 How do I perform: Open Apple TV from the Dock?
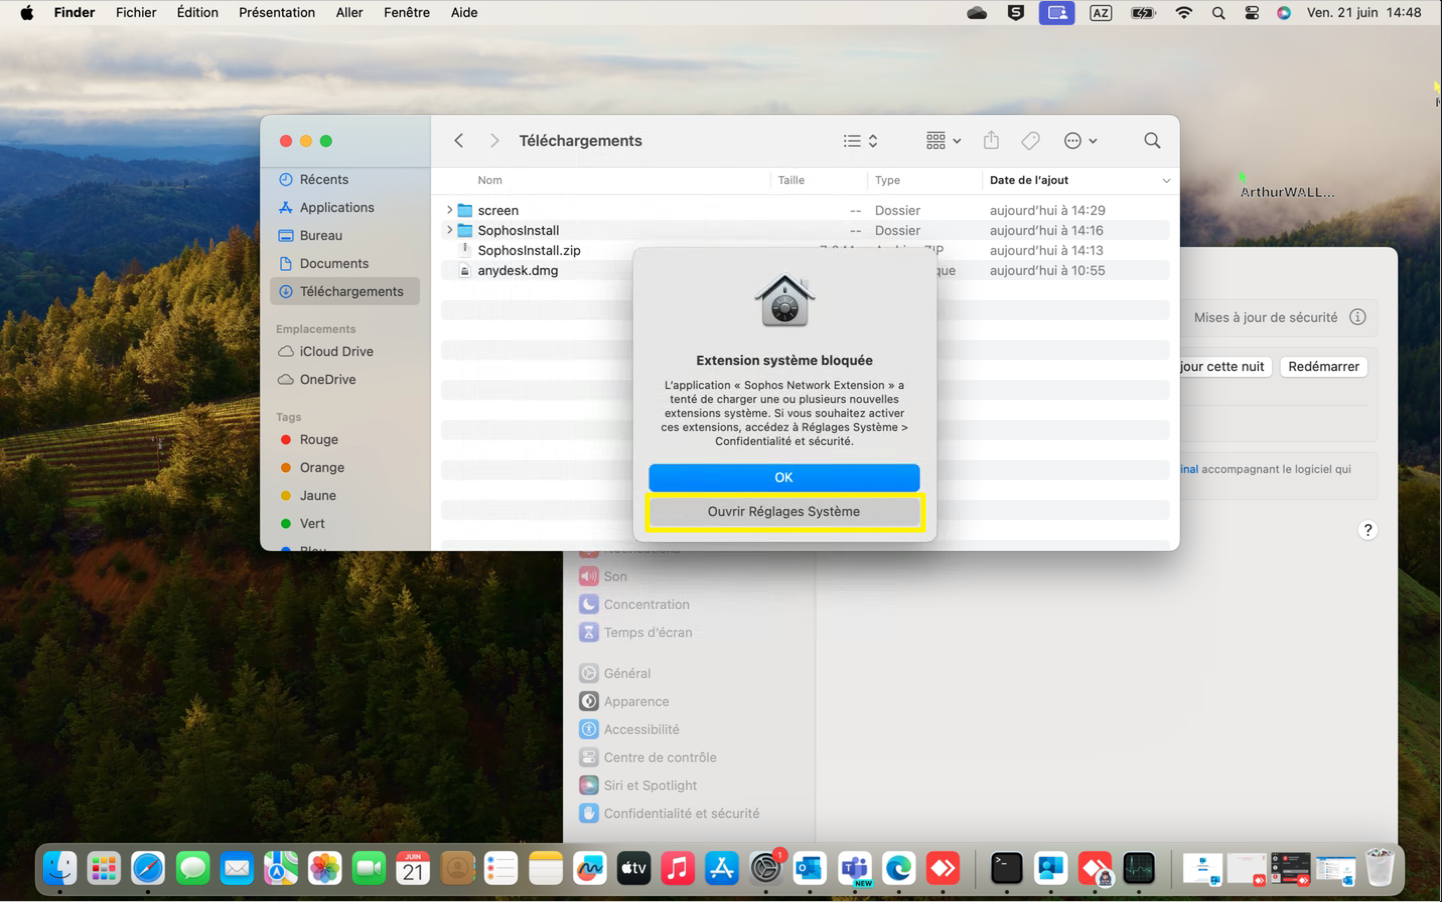coord(634,869)
